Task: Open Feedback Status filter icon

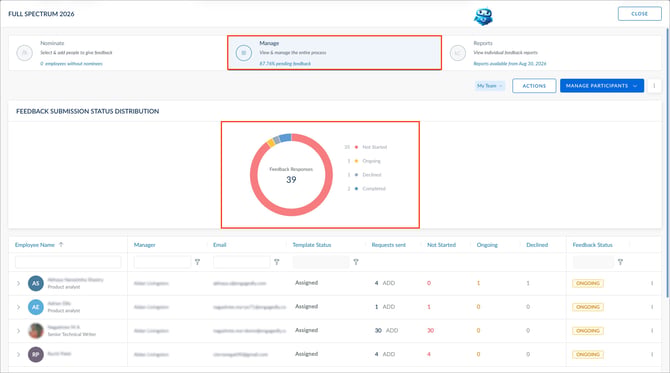Action: (620, 262)
